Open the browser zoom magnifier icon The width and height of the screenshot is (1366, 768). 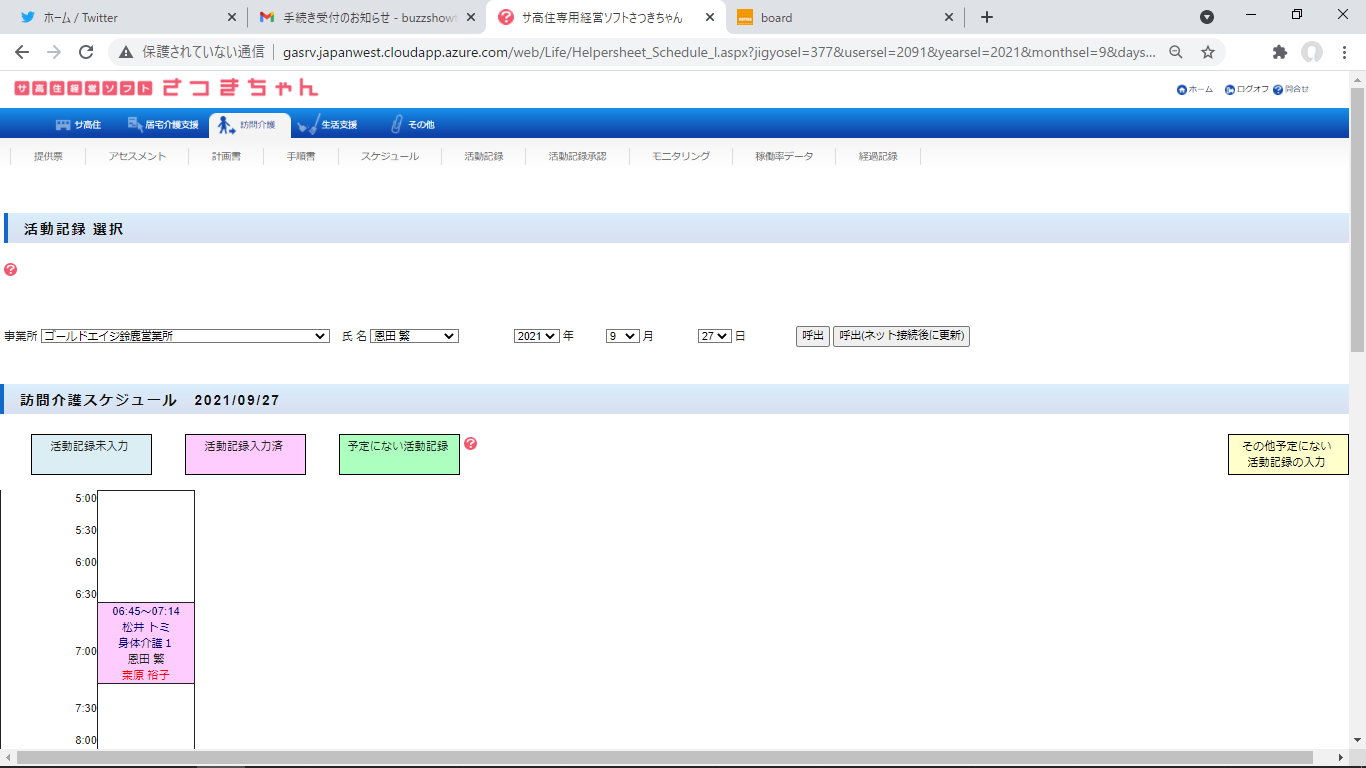click(1176, 52)
